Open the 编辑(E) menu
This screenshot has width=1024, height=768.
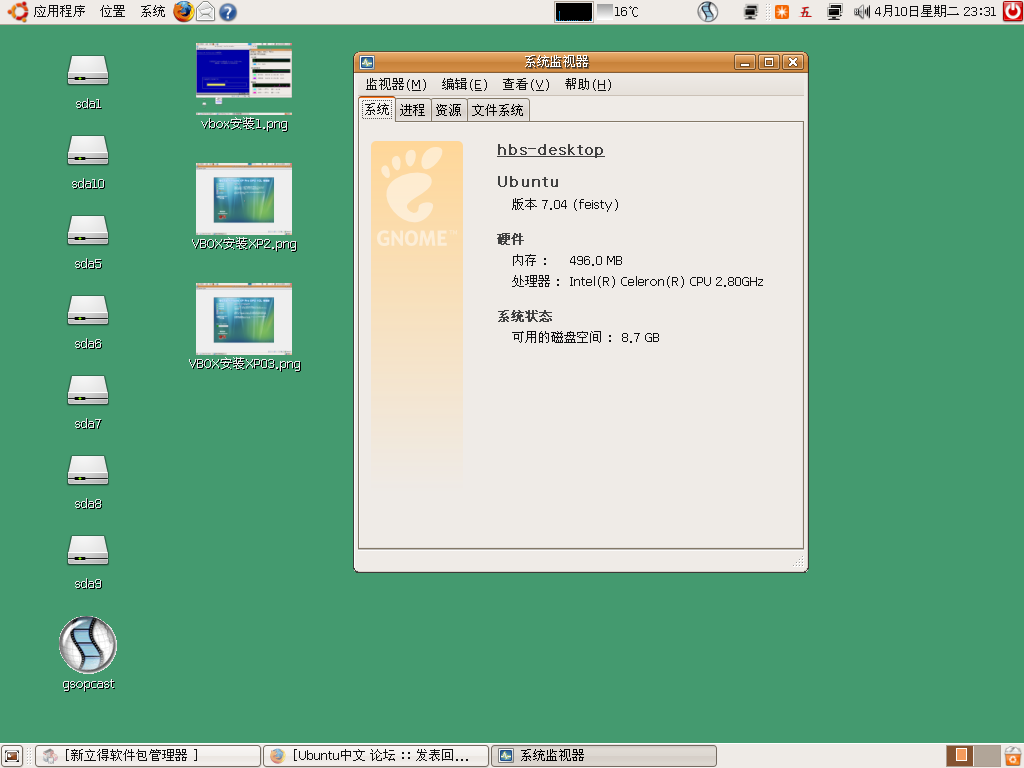[x=464, y=84]
